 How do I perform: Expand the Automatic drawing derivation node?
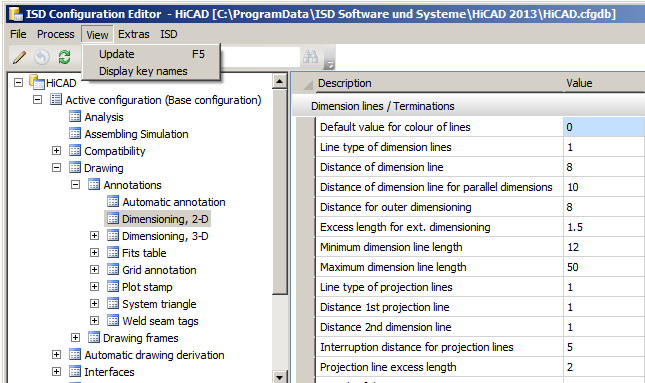[56, 355]
